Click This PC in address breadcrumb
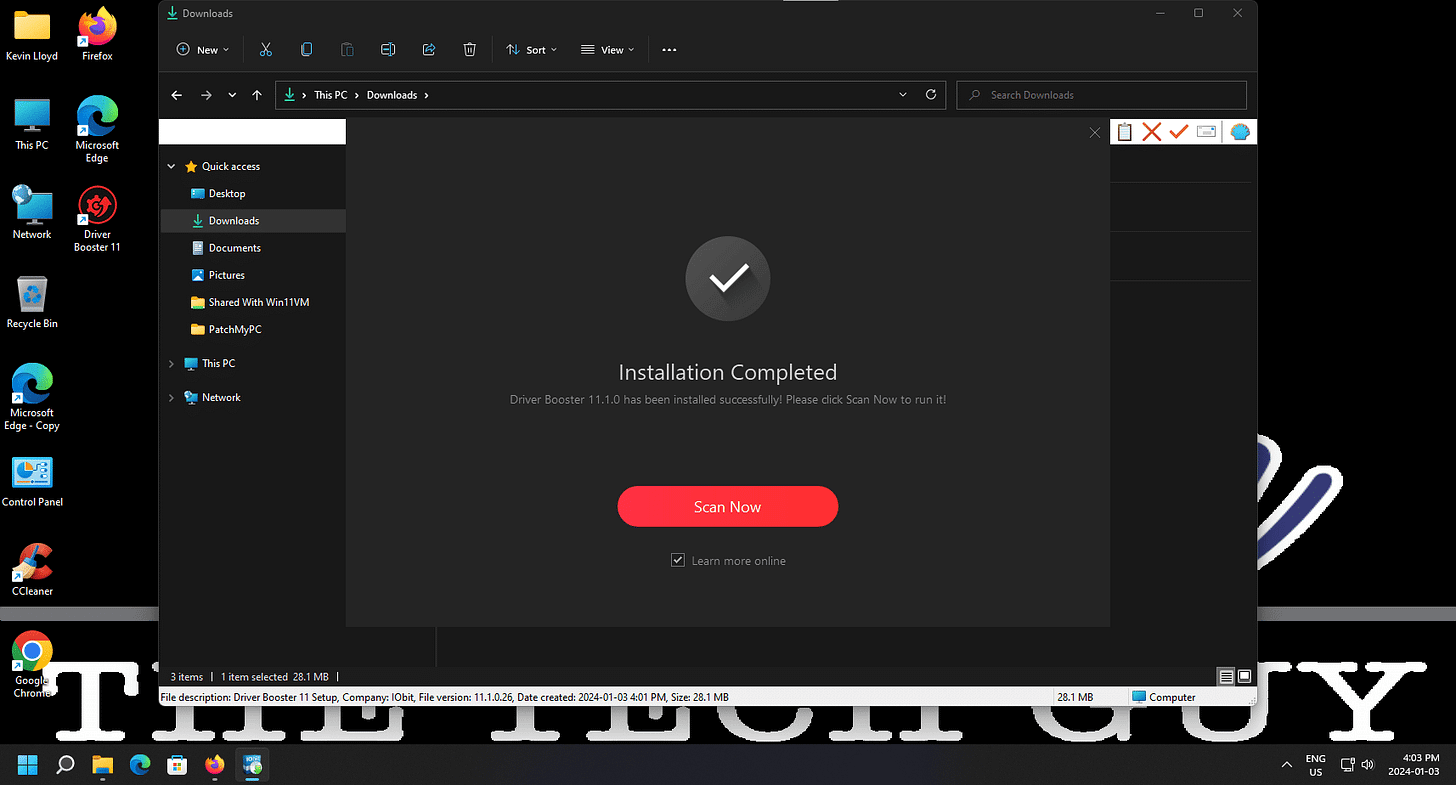 pos(330,95)
